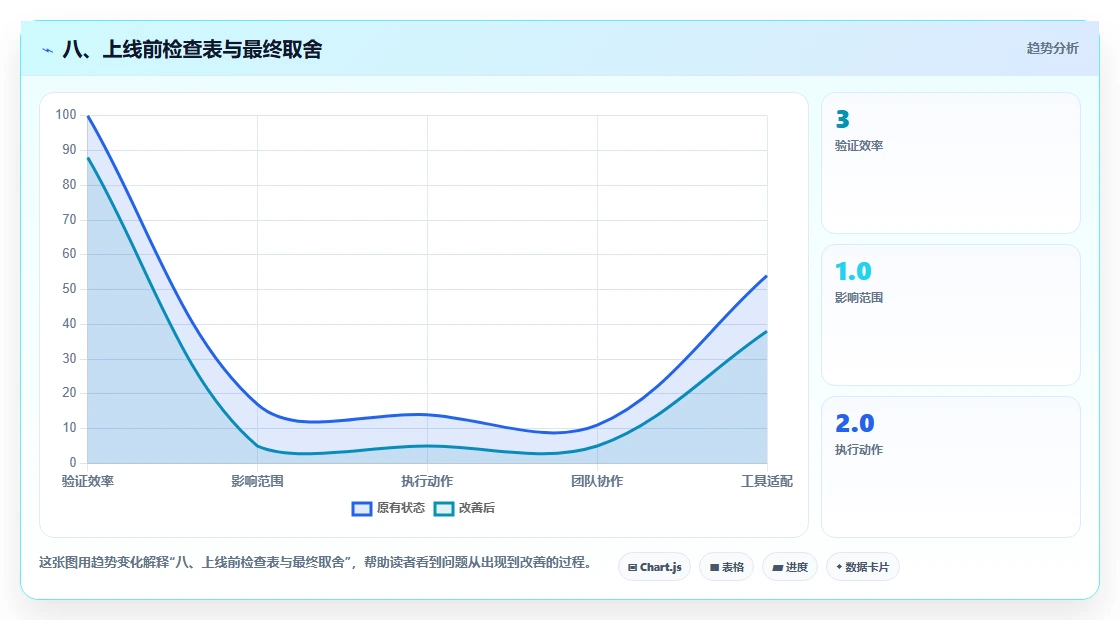1120x620 pixels.
Task: Click the 改善后 legend label
Action: click(476, 508)
